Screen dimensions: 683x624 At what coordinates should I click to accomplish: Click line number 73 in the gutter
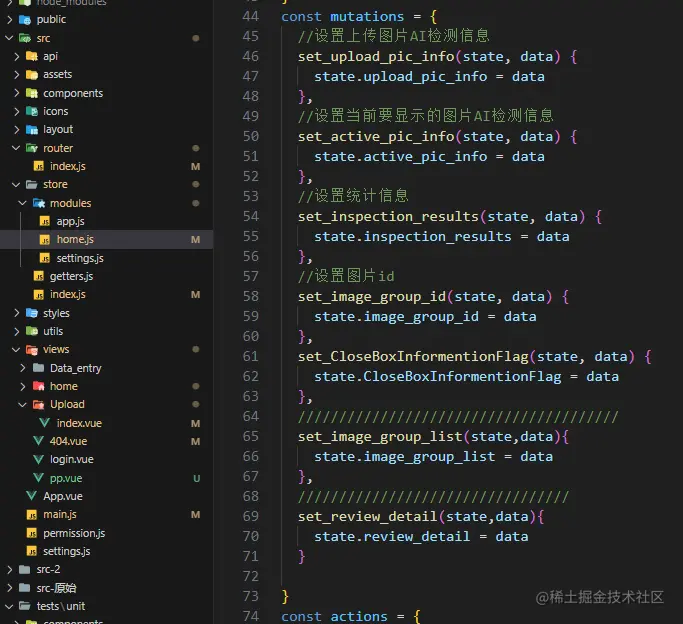(250, 596)
